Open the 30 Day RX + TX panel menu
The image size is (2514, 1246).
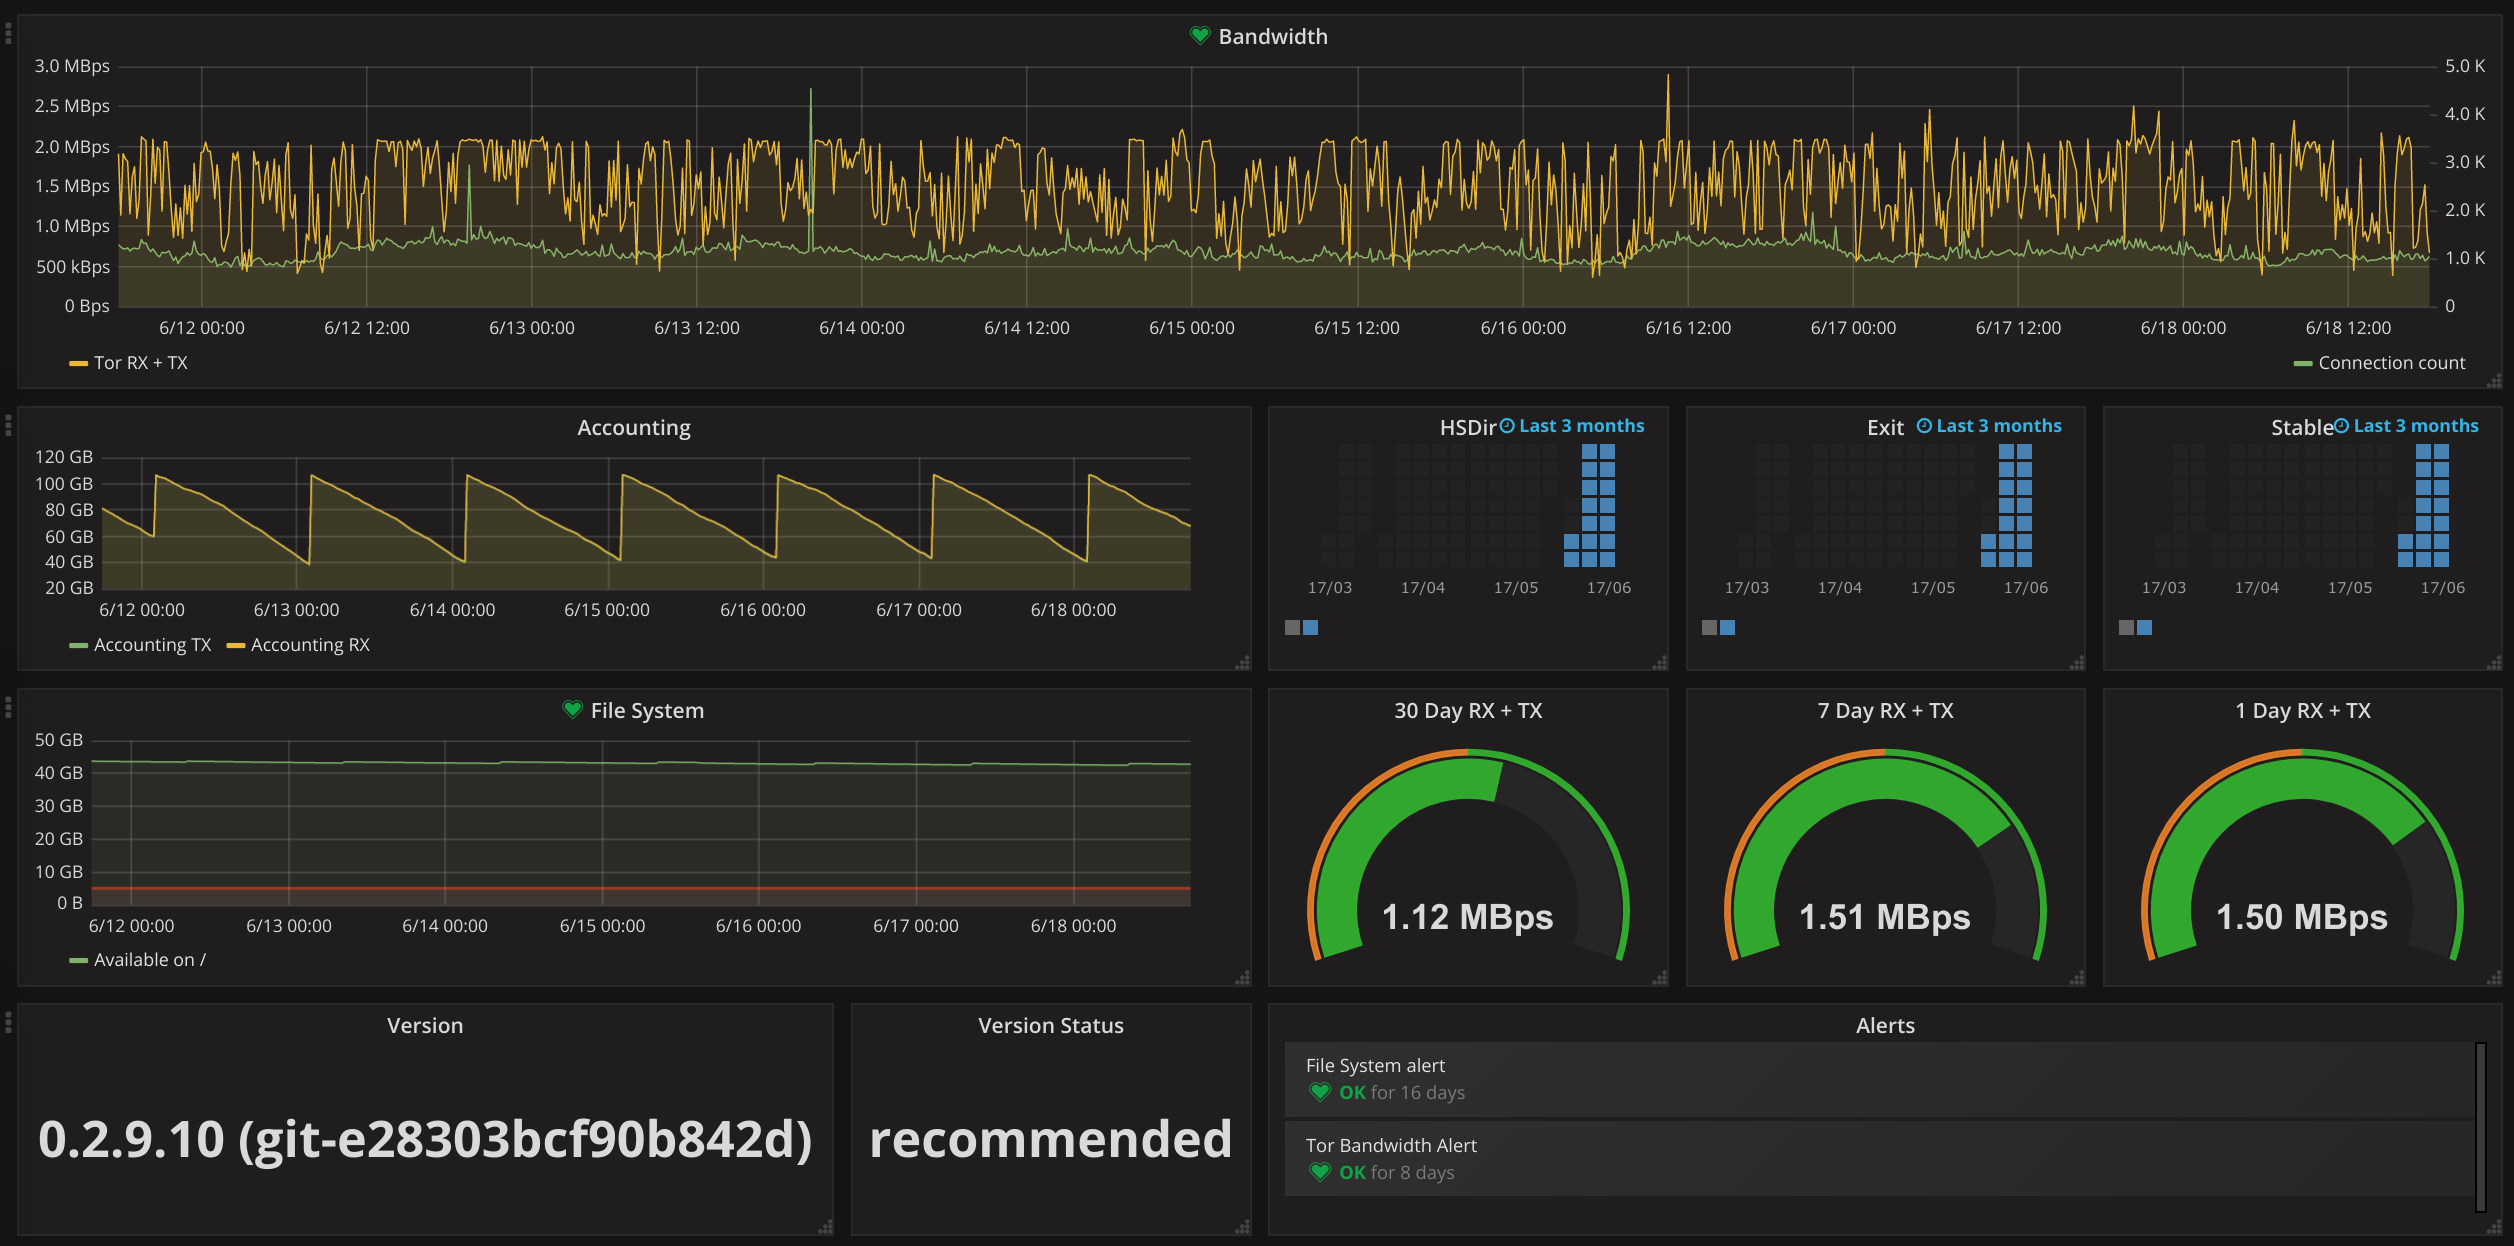pos(1468,711)
